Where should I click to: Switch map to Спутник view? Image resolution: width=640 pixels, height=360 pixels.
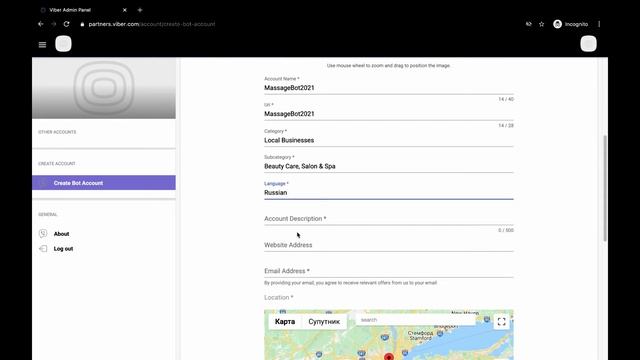[324, 322]
